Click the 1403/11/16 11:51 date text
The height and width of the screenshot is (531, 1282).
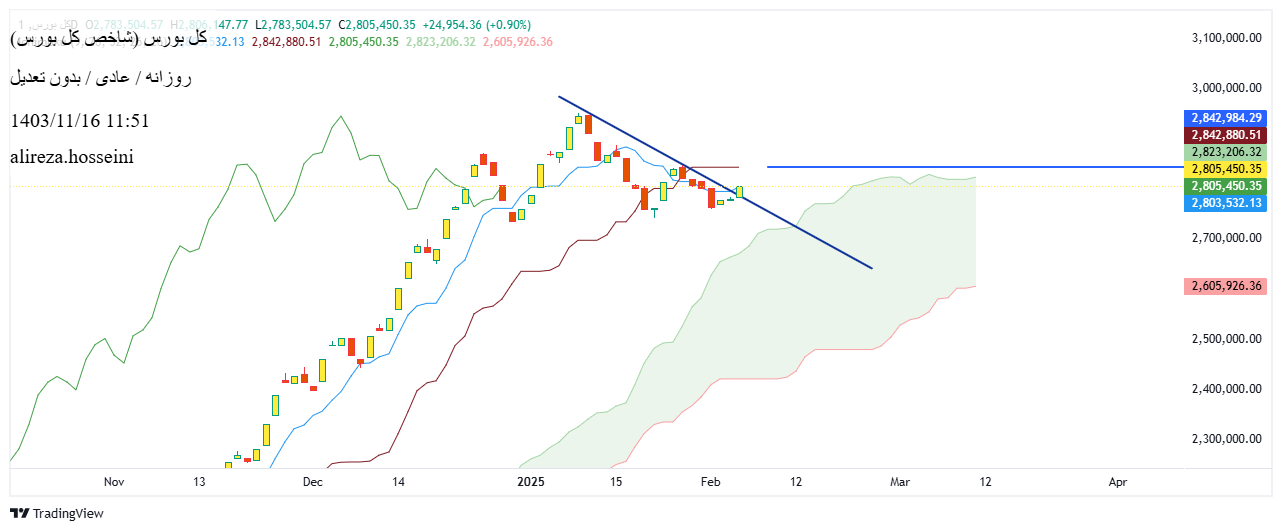(x=79, y=121)
